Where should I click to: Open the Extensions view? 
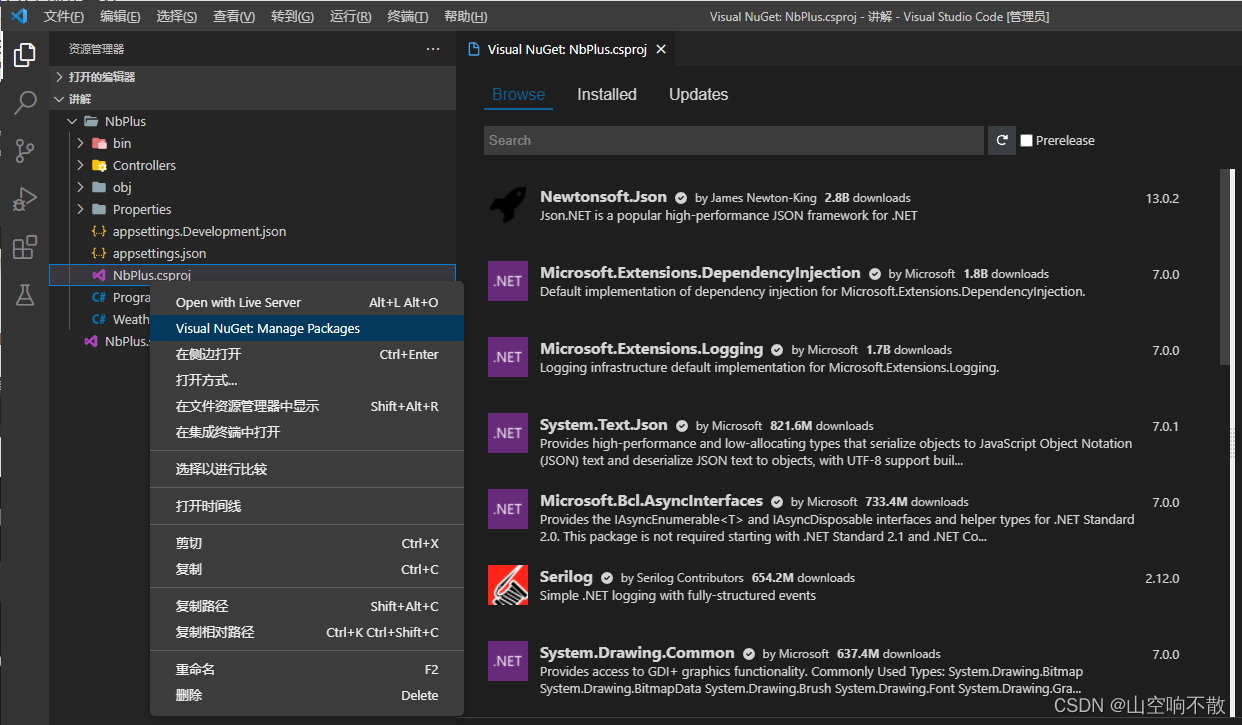tap(25, 247)
